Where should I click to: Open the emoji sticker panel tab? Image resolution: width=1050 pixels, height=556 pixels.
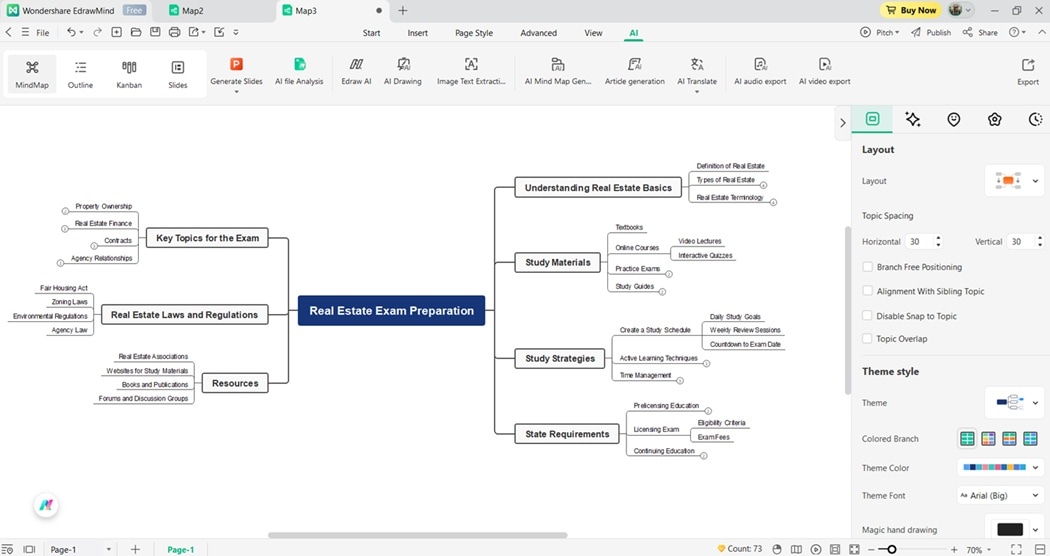pyautogui.click(x=954, y=119)
